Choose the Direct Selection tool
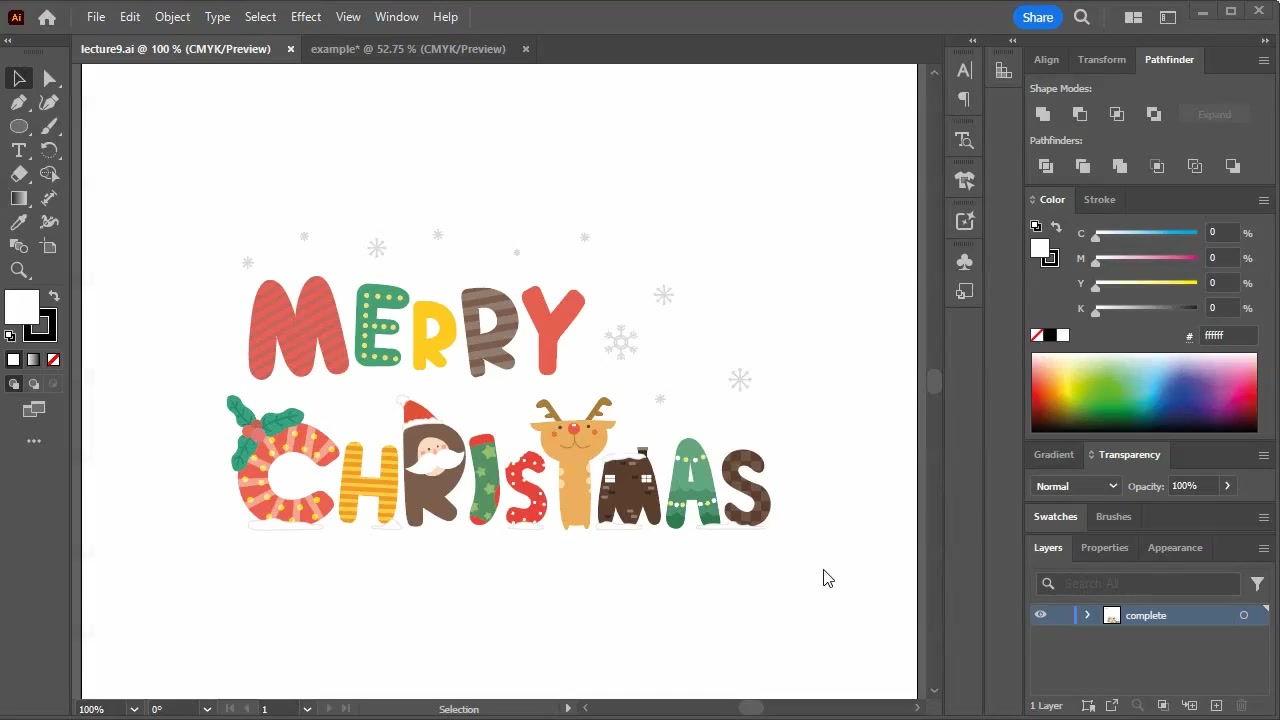The height and width of the screenshot is (720, 1280). coord(49,79)
